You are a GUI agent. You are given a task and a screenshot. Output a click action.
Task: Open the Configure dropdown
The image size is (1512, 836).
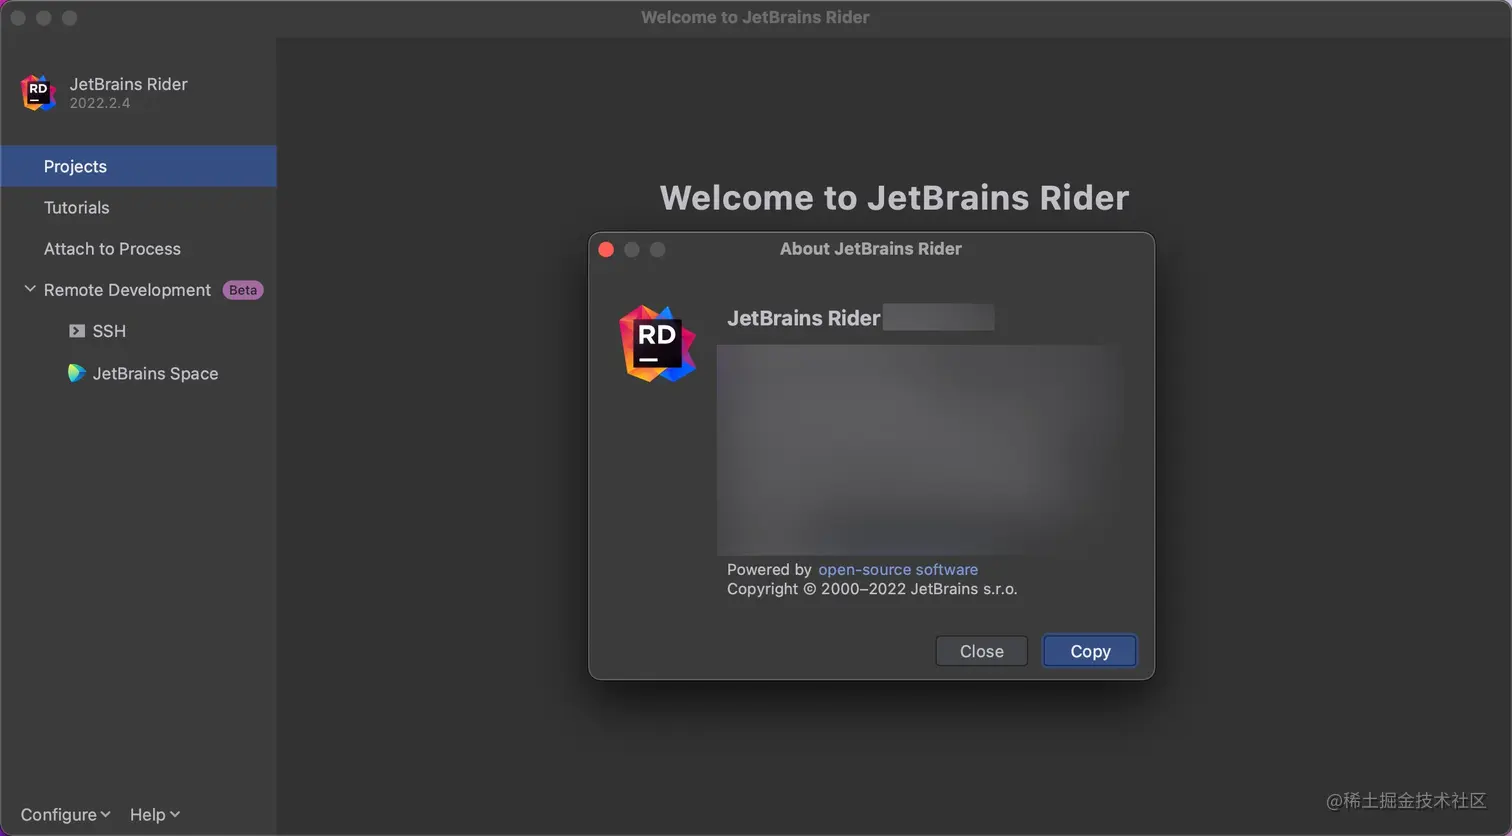65,814
